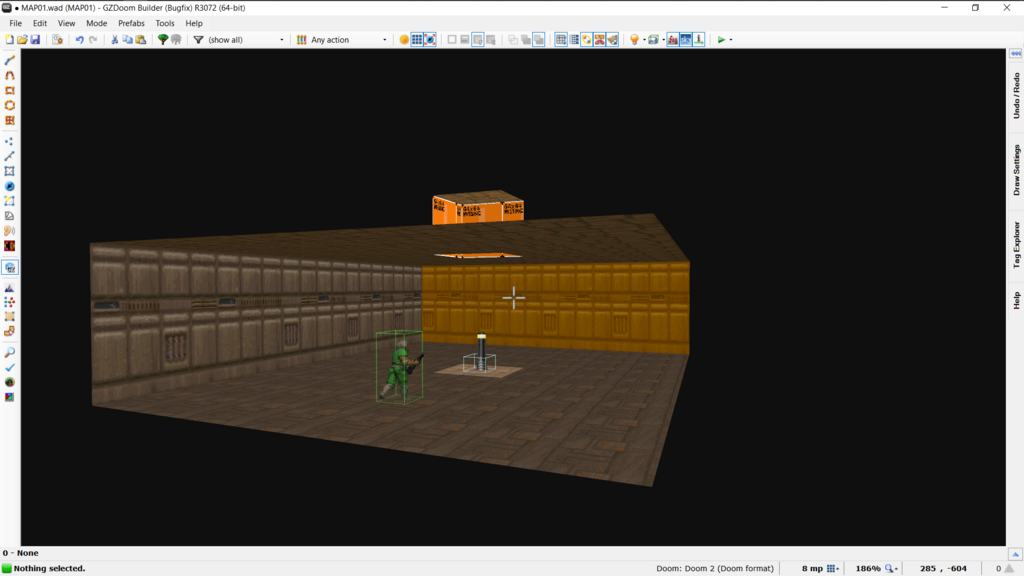The height and width of the screenshot is (576, 1024).
Task: Open the Prefabs menu
Action: (x=131, y=23)
